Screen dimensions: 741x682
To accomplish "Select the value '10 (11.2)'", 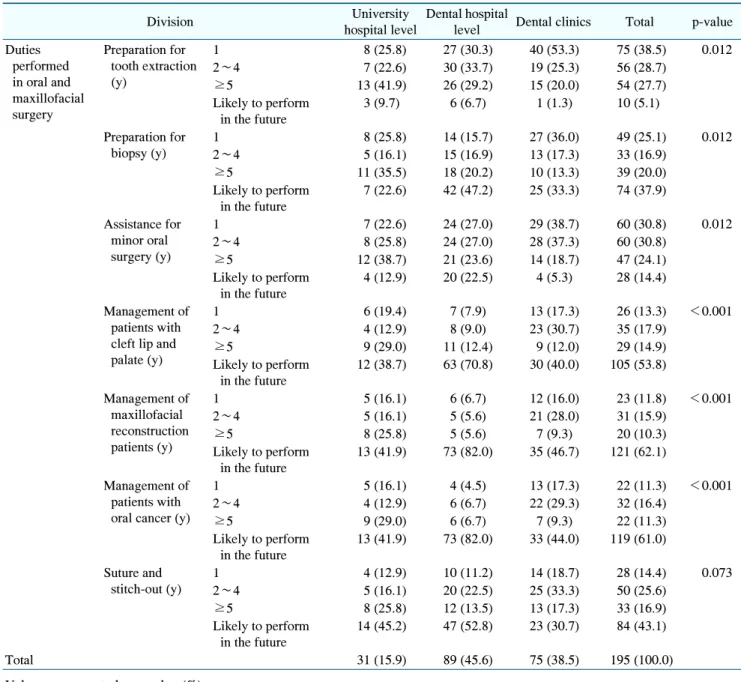I will pyautogui.click(x=468, y=573).
